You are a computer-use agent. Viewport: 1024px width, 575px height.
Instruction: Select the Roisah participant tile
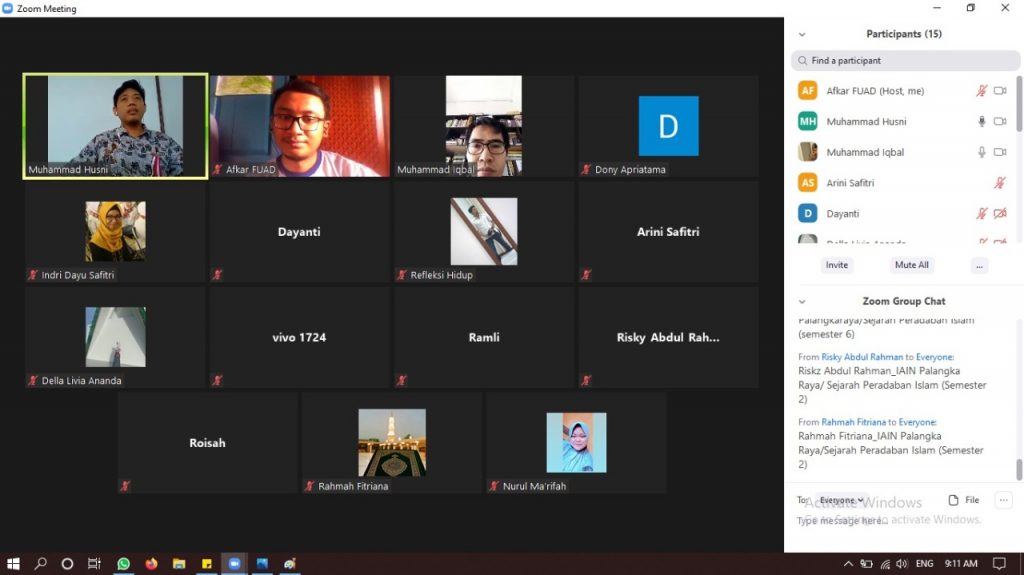tap(208, 443)
